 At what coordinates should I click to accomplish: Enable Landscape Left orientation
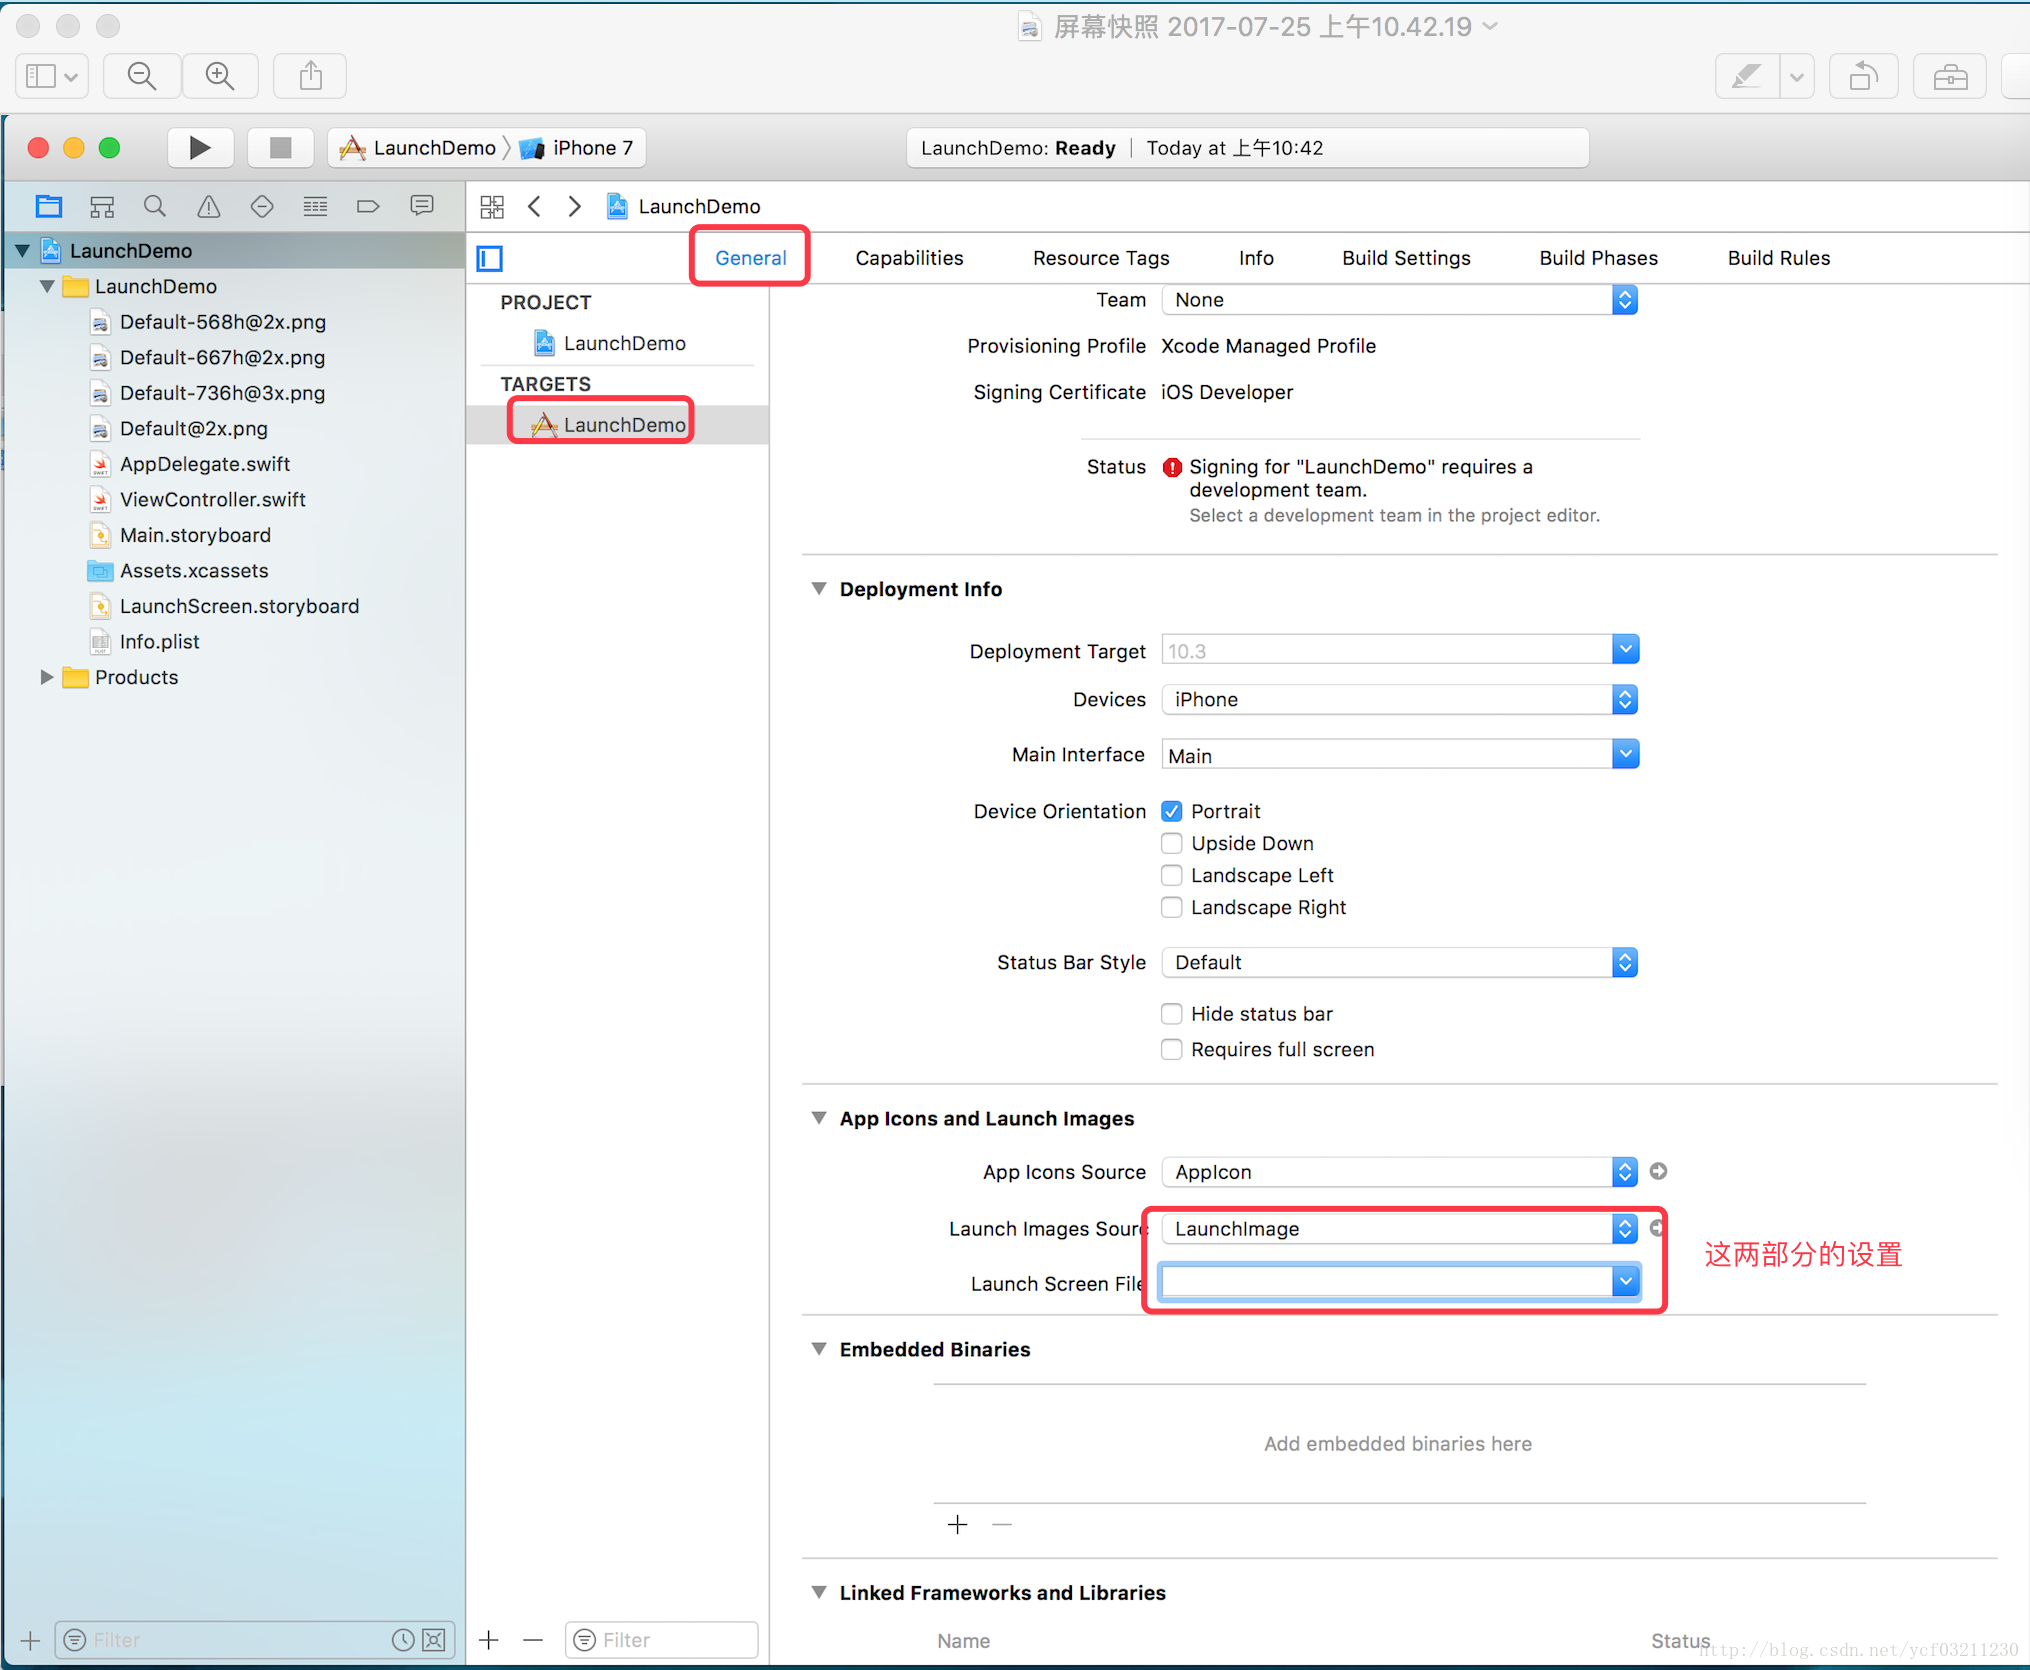[1171, 875]
